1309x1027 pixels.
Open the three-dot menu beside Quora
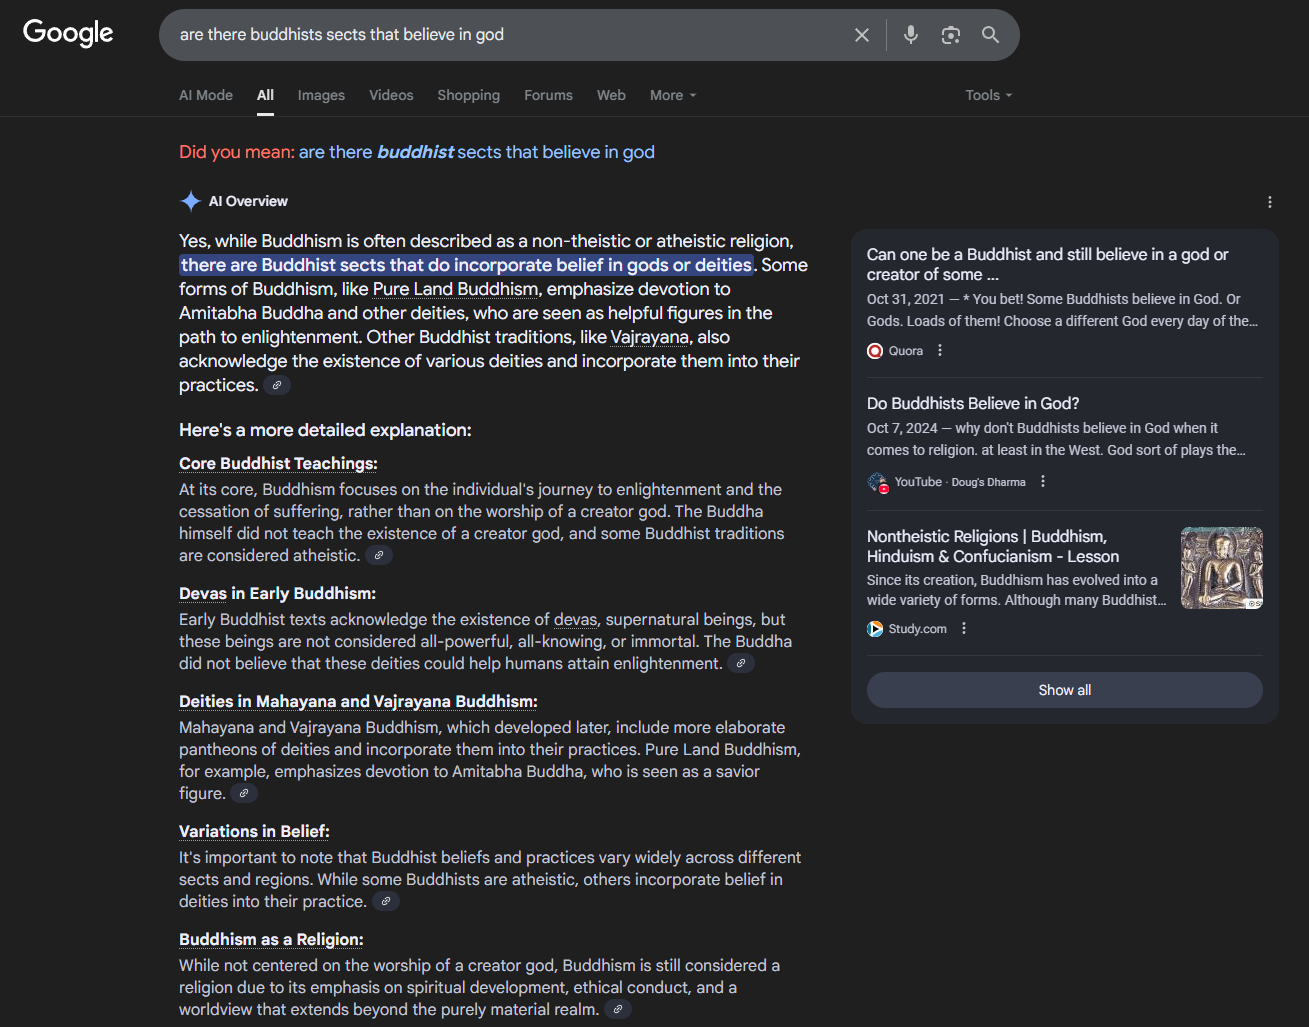pyautogui.click(x=940, y=351)
